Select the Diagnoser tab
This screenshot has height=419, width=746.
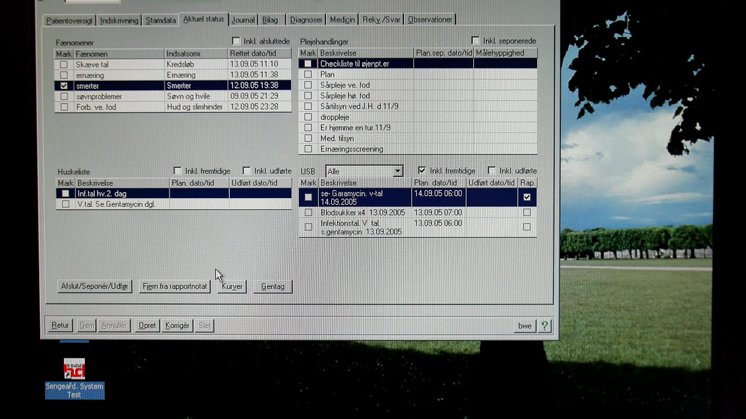pyautogui.click(x=306, y=19)
